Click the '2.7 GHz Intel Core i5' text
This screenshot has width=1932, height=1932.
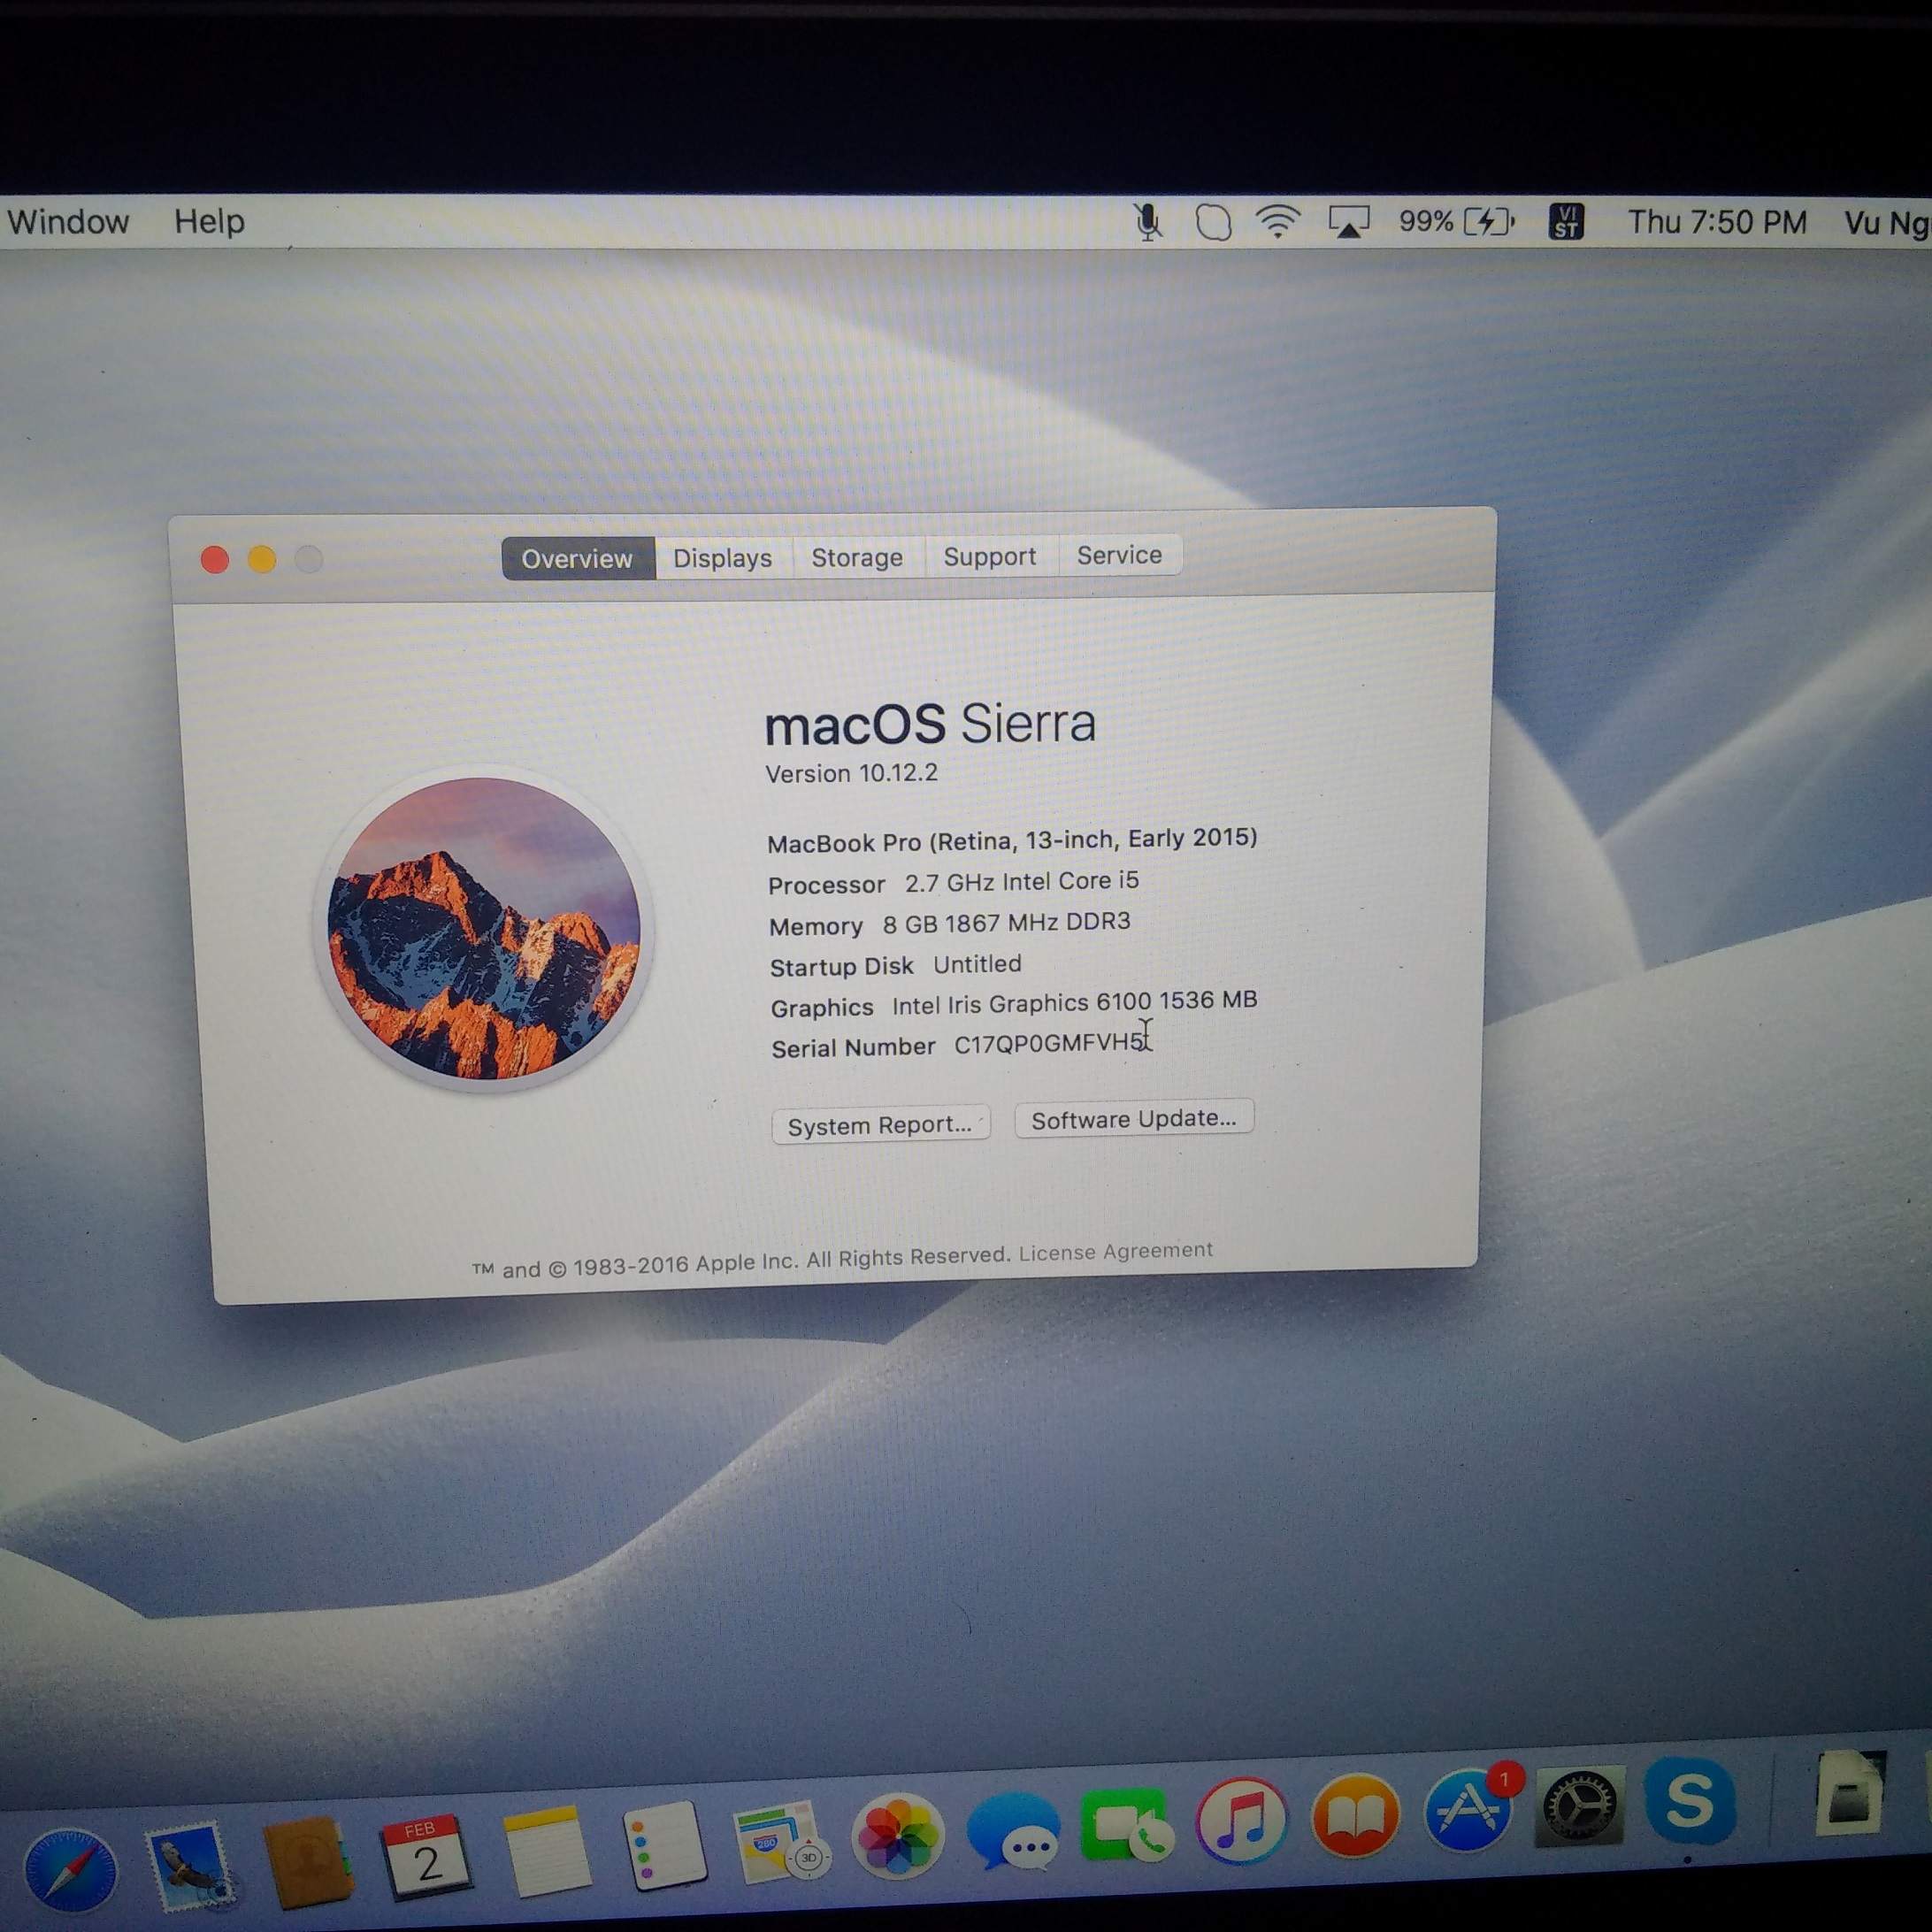point(1022,881)
